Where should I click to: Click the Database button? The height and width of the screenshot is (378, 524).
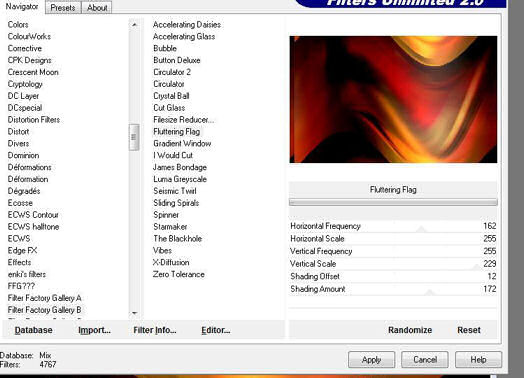click(x=33, y=330)
